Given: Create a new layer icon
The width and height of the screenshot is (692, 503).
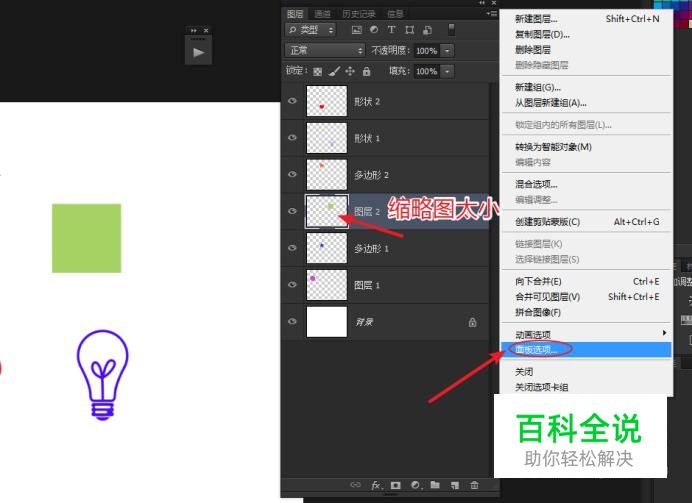Looking at the screenshot, I should pyautogui.click(x=455, y=485).
